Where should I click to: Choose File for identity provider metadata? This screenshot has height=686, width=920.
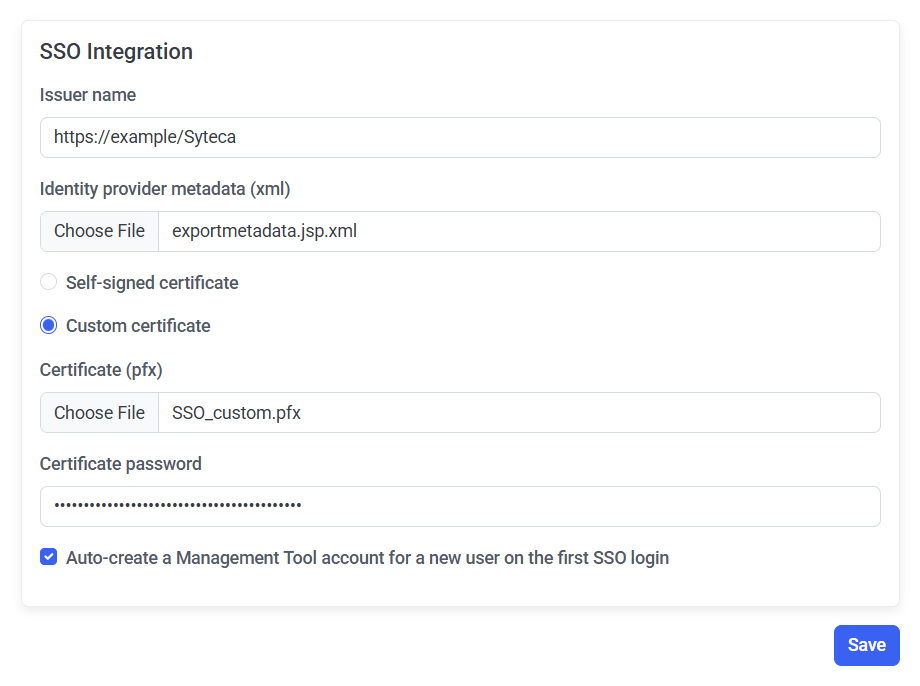point(99,231)
